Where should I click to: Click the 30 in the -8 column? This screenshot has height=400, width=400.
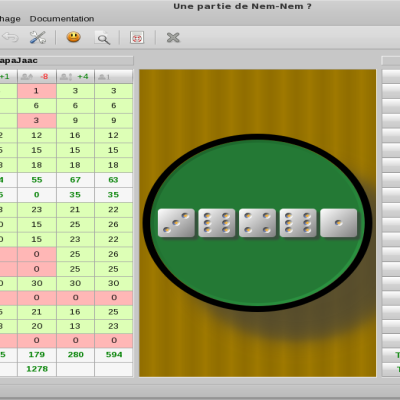coord(37,283)
